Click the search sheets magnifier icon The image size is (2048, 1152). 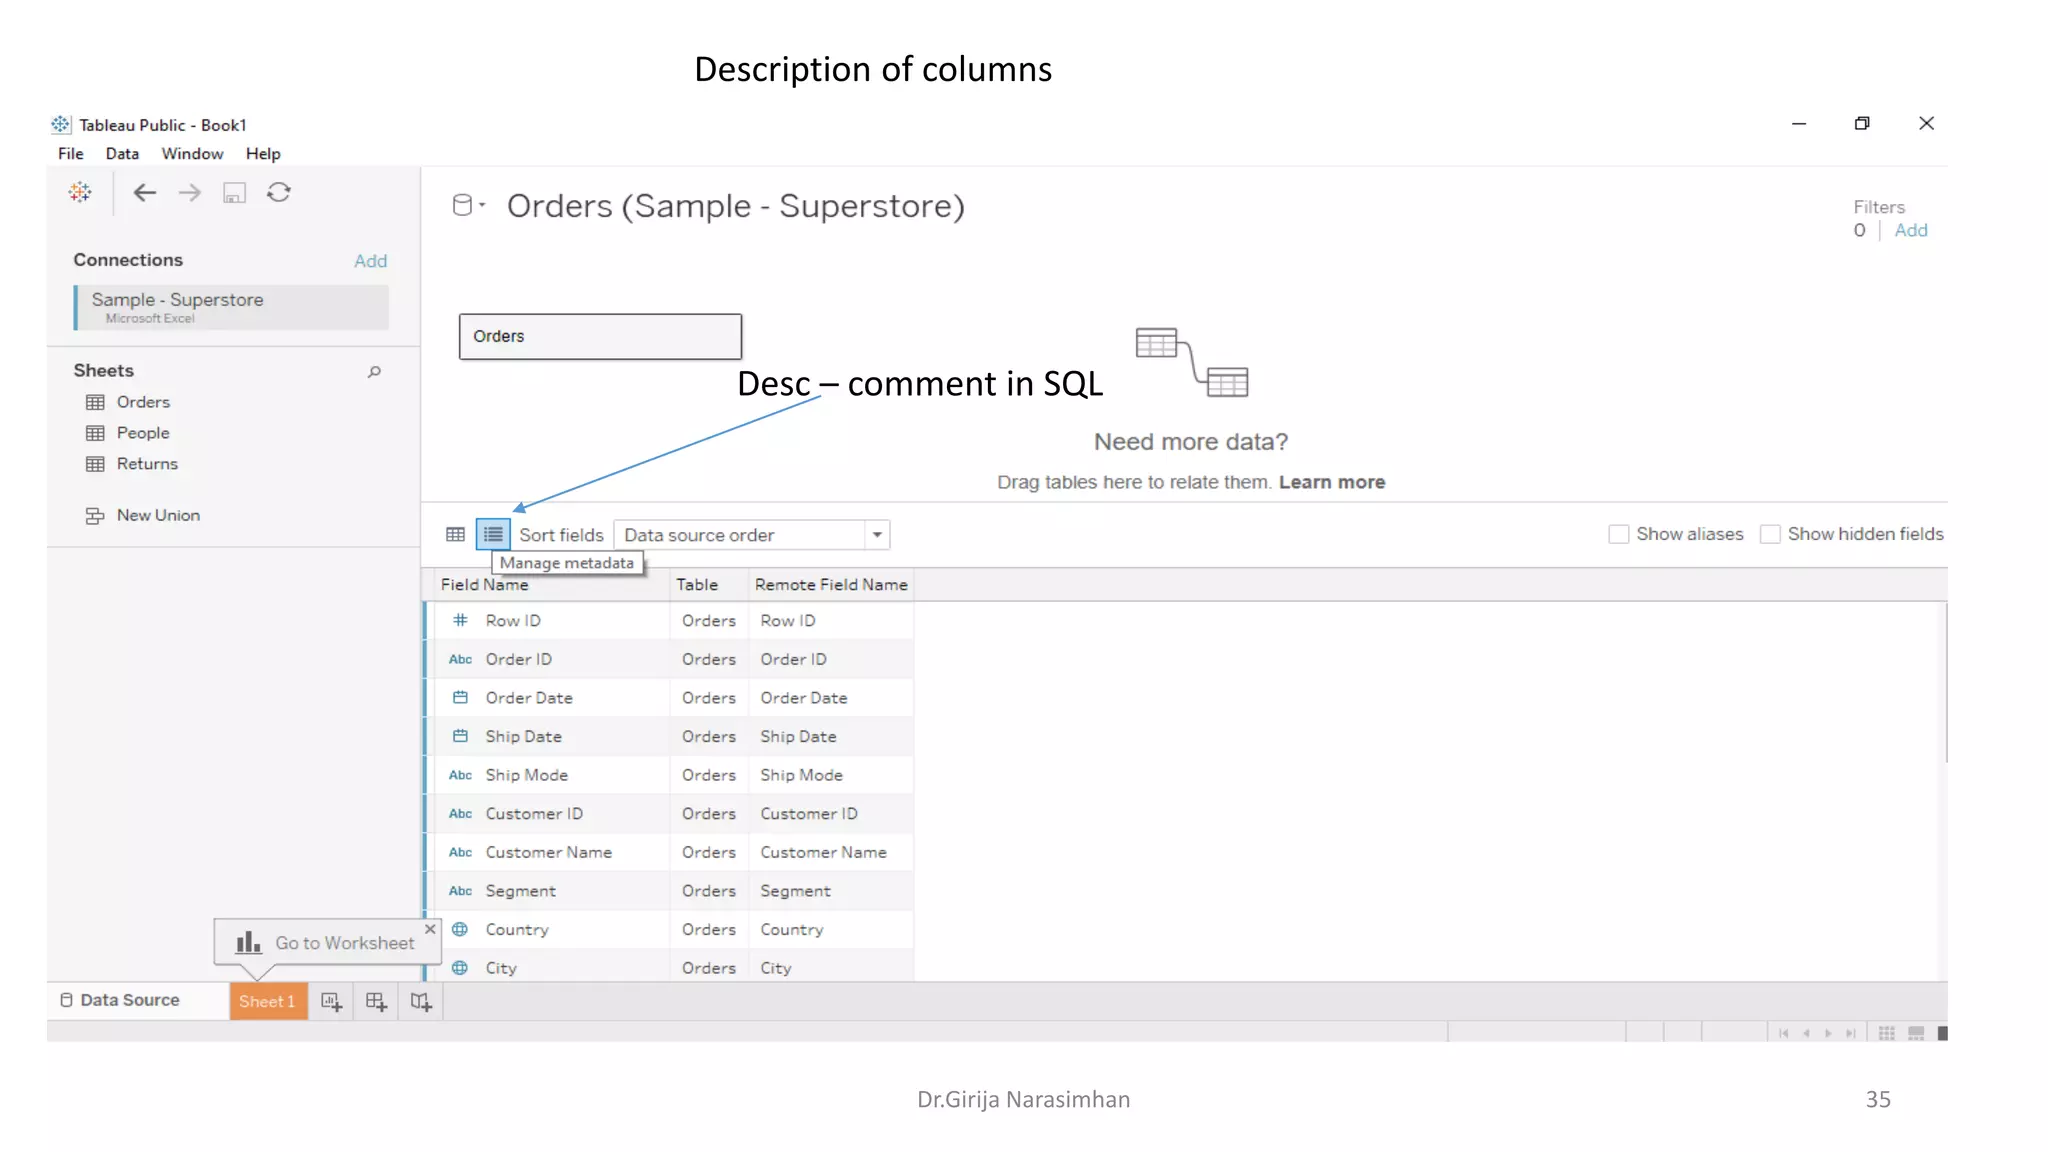click(x=374, y=372)
